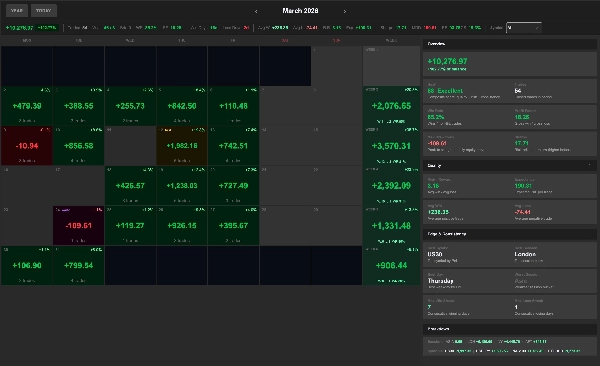600x366 pixels.
Task: Select weekly total +906.44
Action: pyautogui.click(x=391, y=265)
